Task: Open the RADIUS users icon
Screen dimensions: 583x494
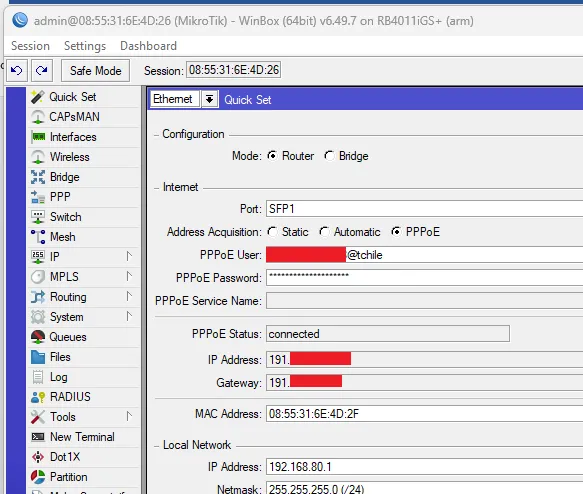Action: point(38,397)
